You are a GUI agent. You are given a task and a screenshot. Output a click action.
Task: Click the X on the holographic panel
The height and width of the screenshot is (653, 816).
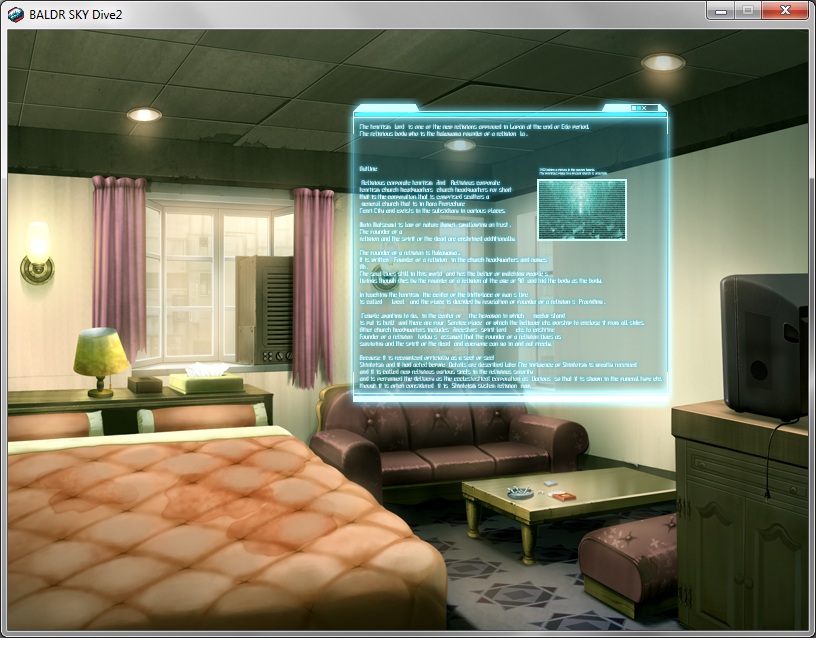tap(644, 108)
